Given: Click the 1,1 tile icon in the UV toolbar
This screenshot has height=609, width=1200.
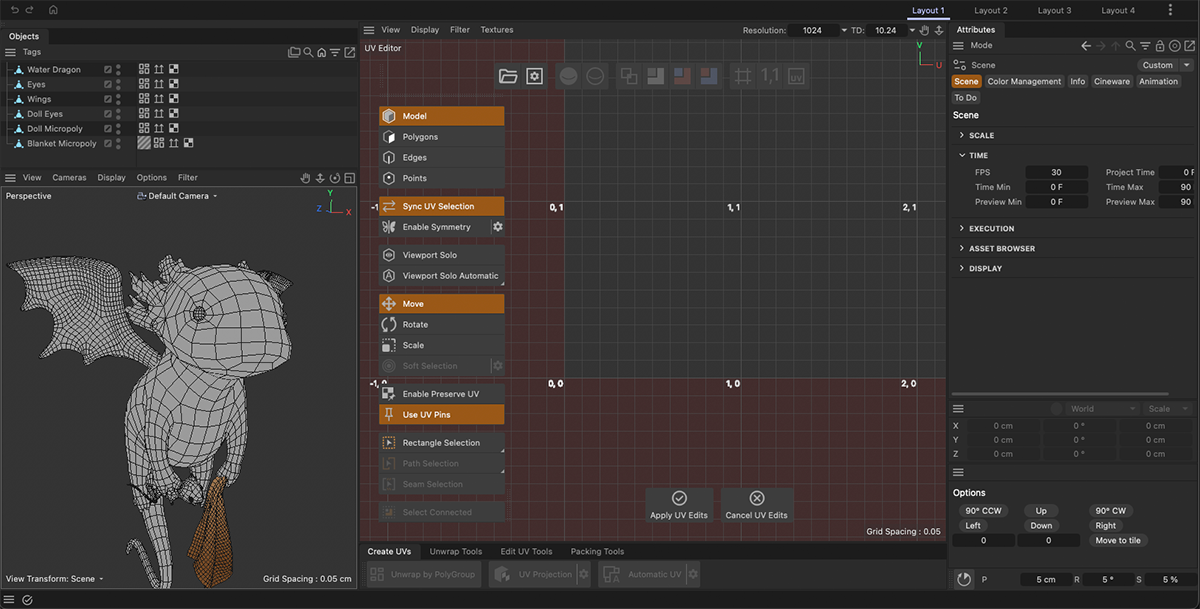Looking at the screenshot, I should pyautogui.click(x=770, y=76).
